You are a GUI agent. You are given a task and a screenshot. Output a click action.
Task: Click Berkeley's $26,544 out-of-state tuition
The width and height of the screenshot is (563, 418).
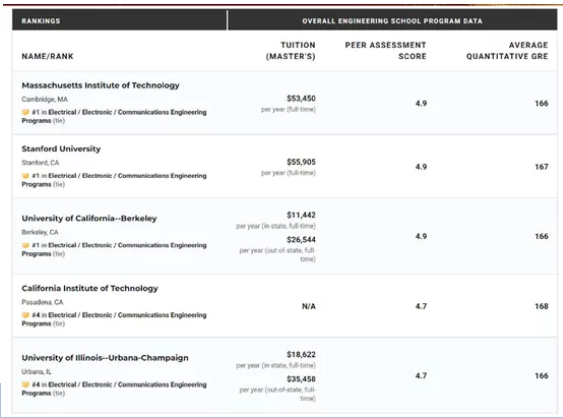301,240
